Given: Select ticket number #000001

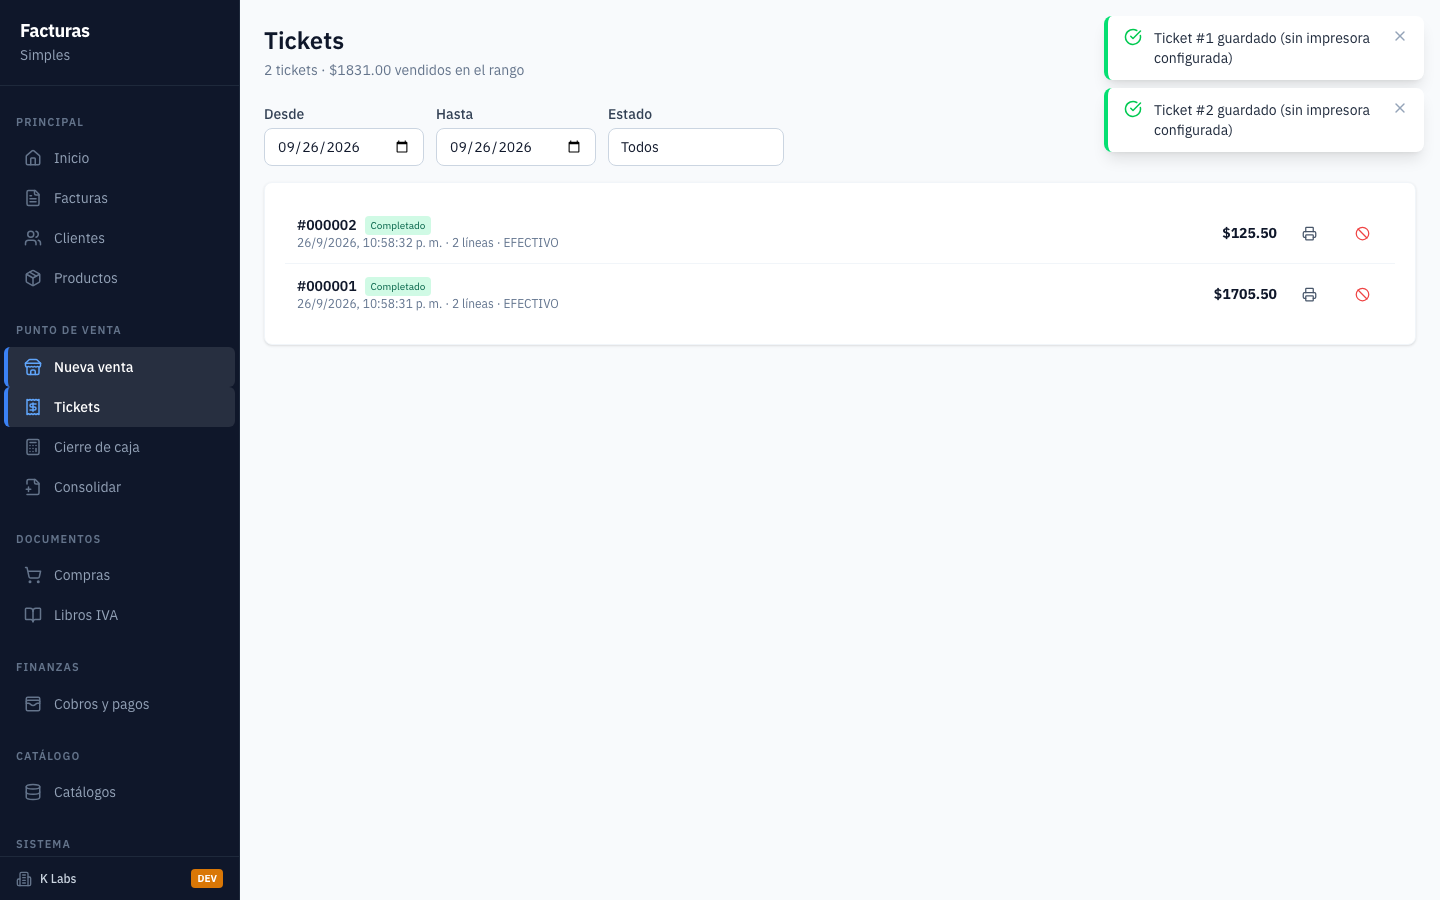Looking at the screenshot, I should (x=327, y=286).
